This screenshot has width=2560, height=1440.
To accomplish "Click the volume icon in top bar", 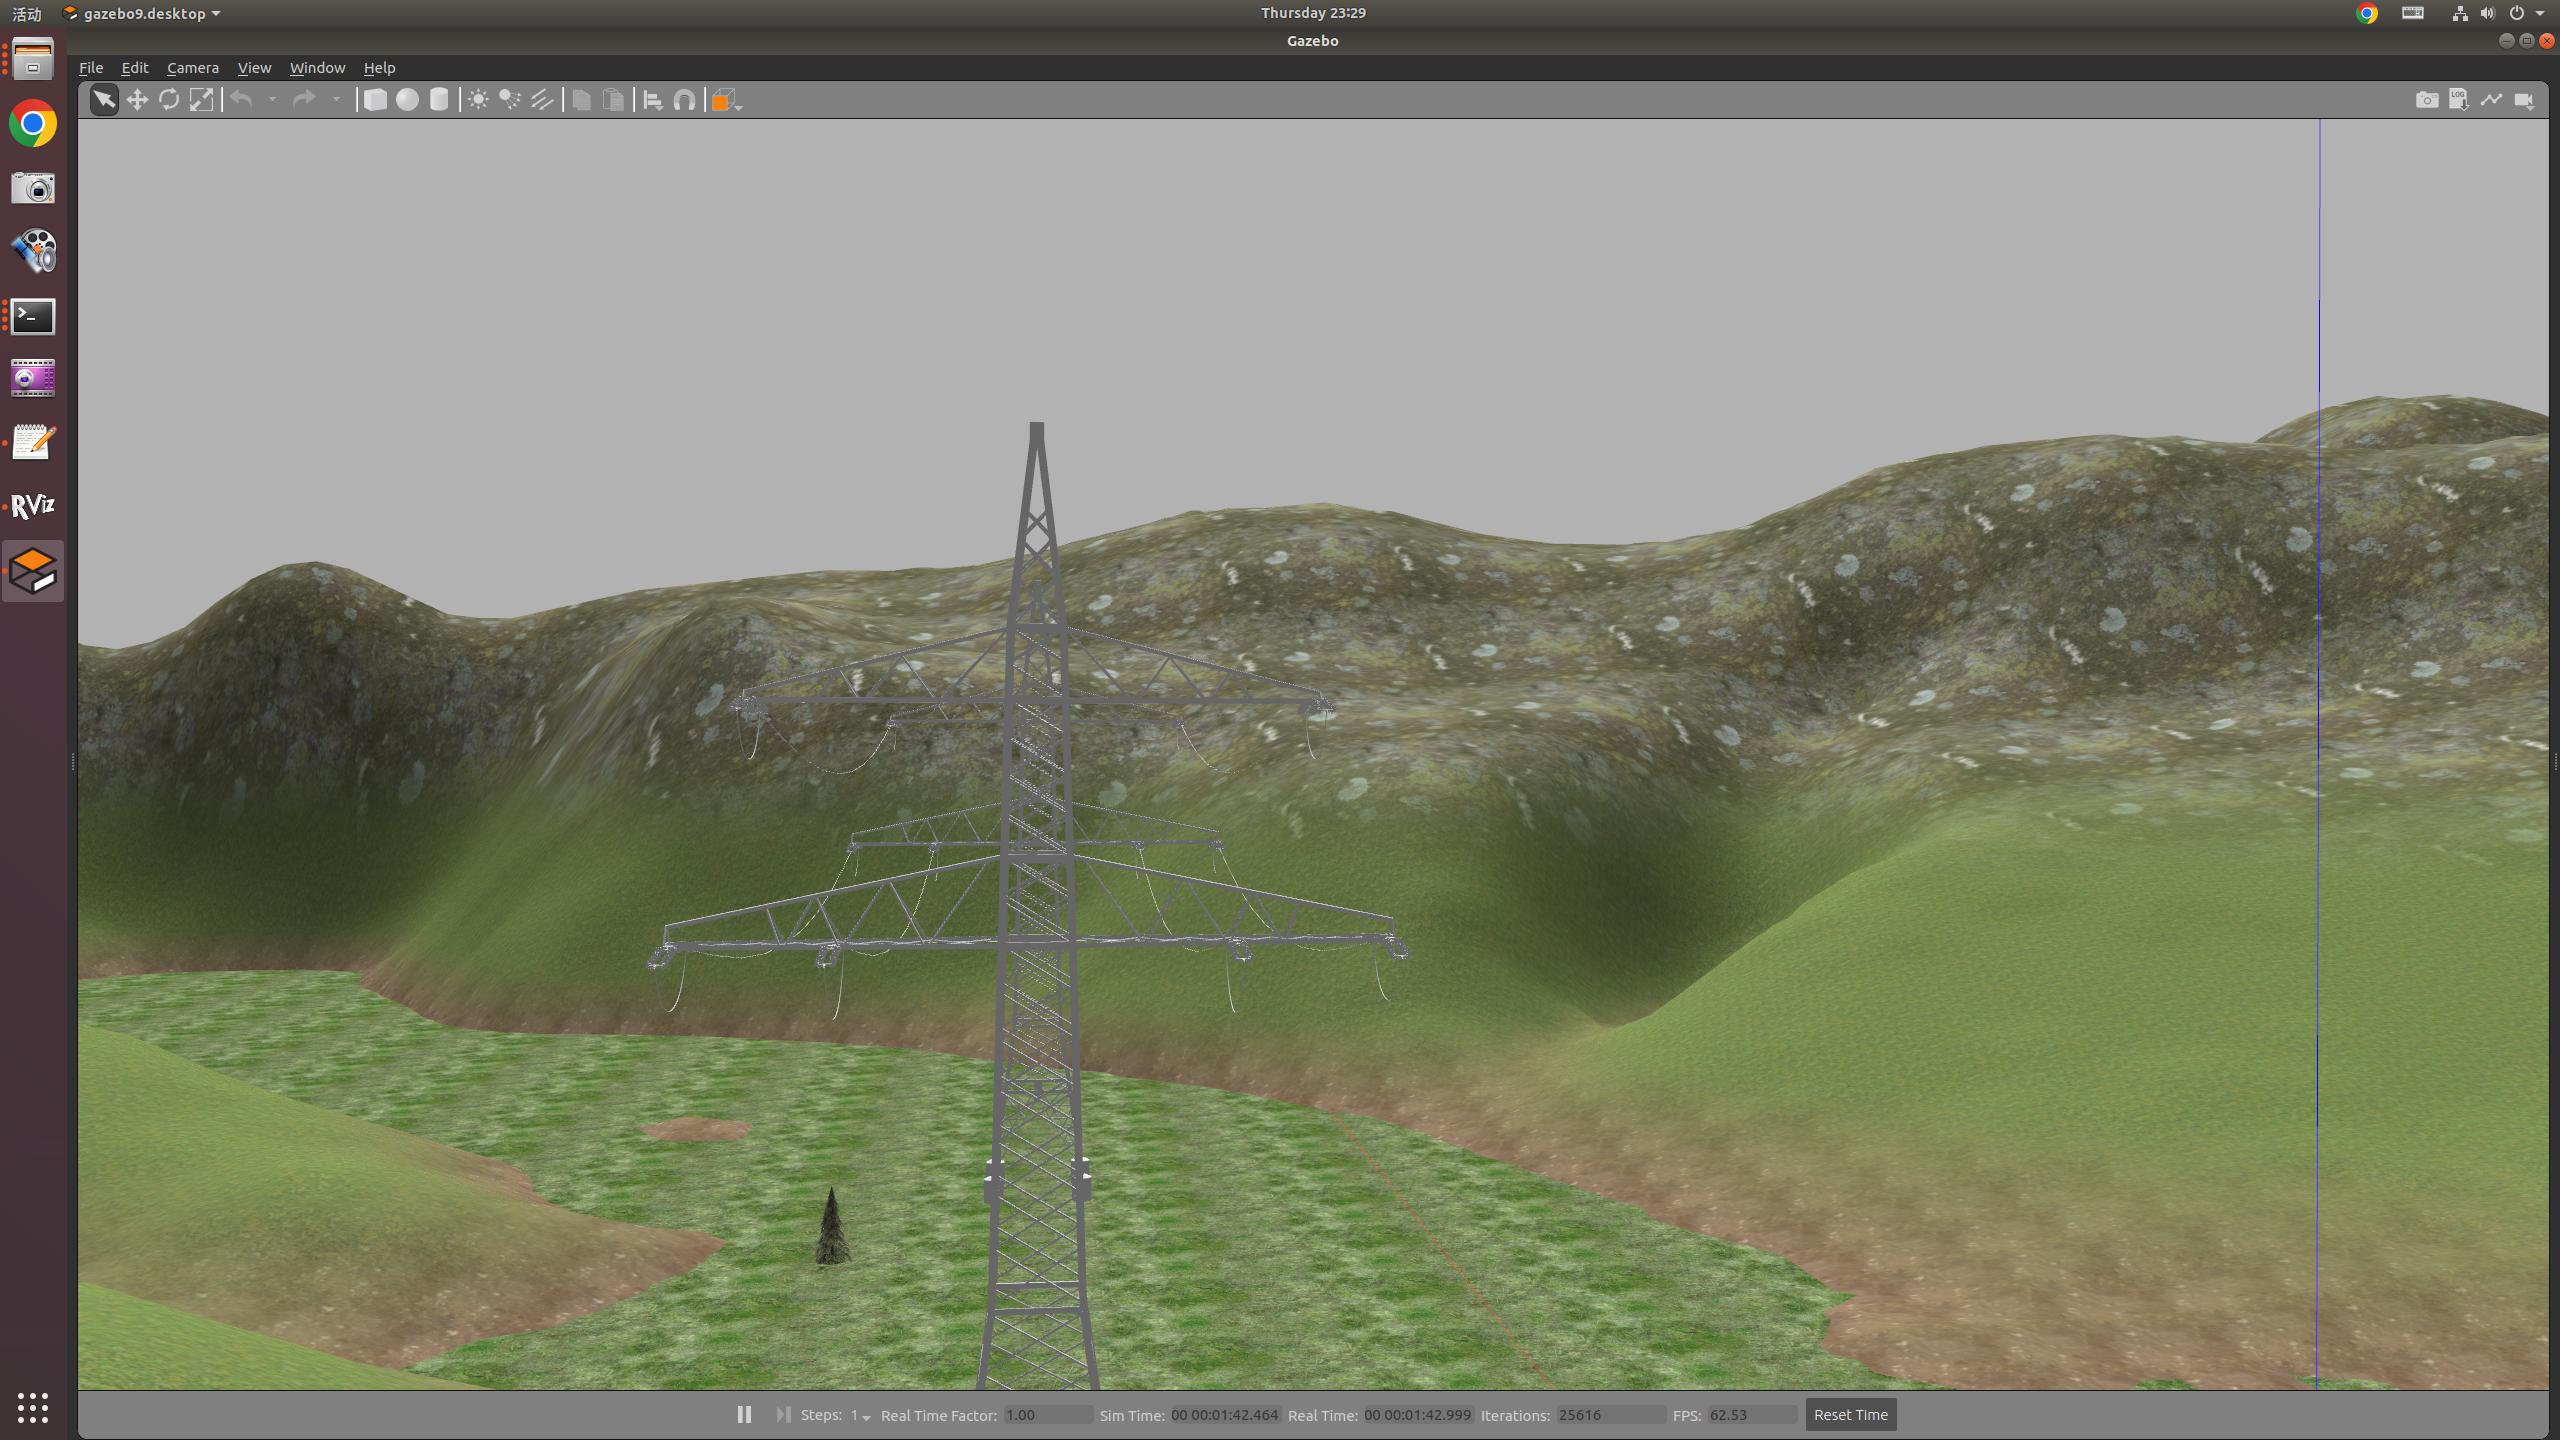I will coord(2487,13).
